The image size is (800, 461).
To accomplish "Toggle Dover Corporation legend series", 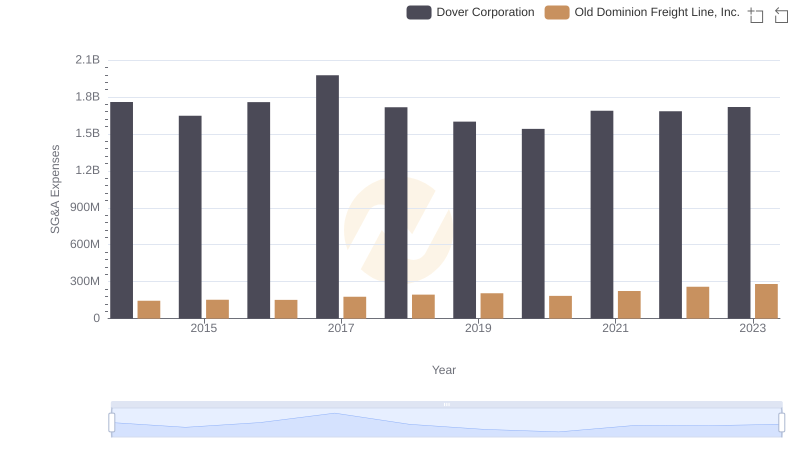I will pos(470,12).
